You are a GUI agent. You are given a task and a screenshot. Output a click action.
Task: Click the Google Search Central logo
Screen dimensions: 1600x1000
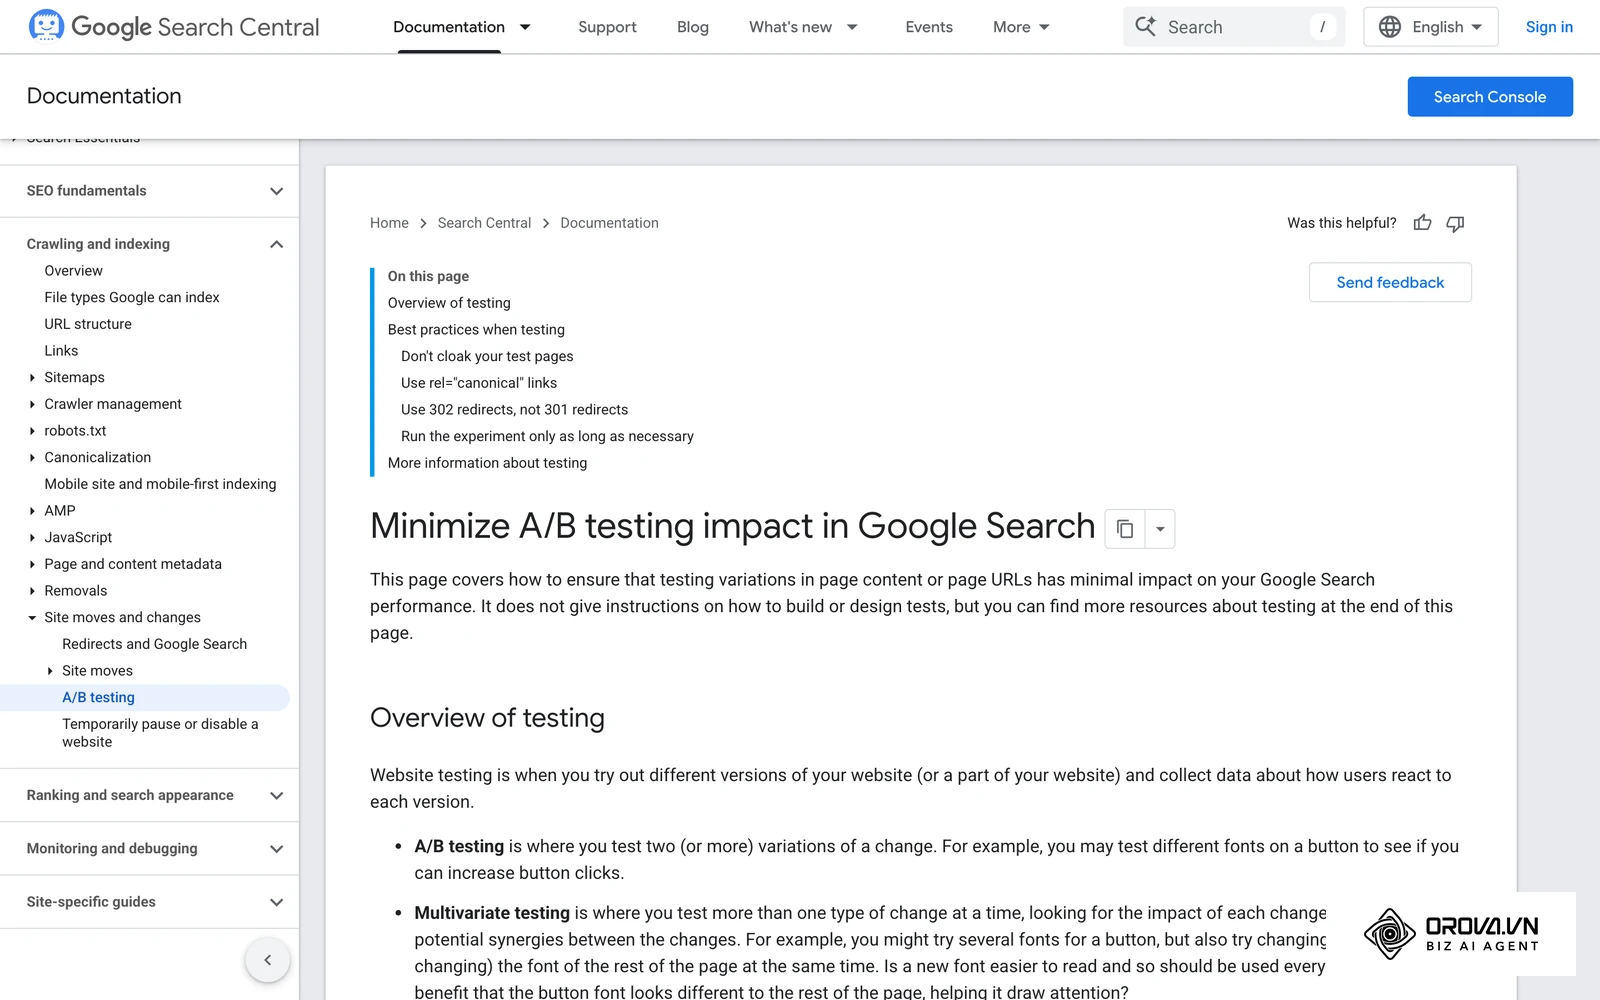click(x=174, y=26)
